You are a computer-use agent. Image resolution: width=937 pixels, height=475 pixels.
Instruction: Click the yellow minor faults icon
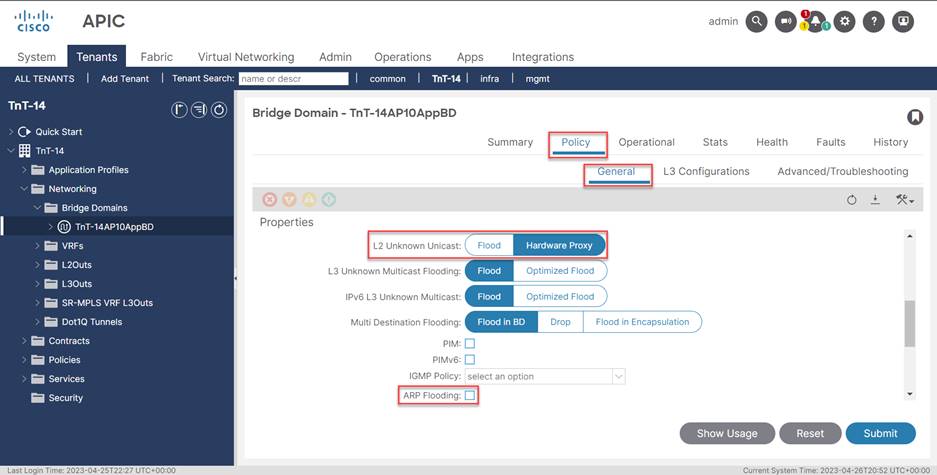[309, 200]
